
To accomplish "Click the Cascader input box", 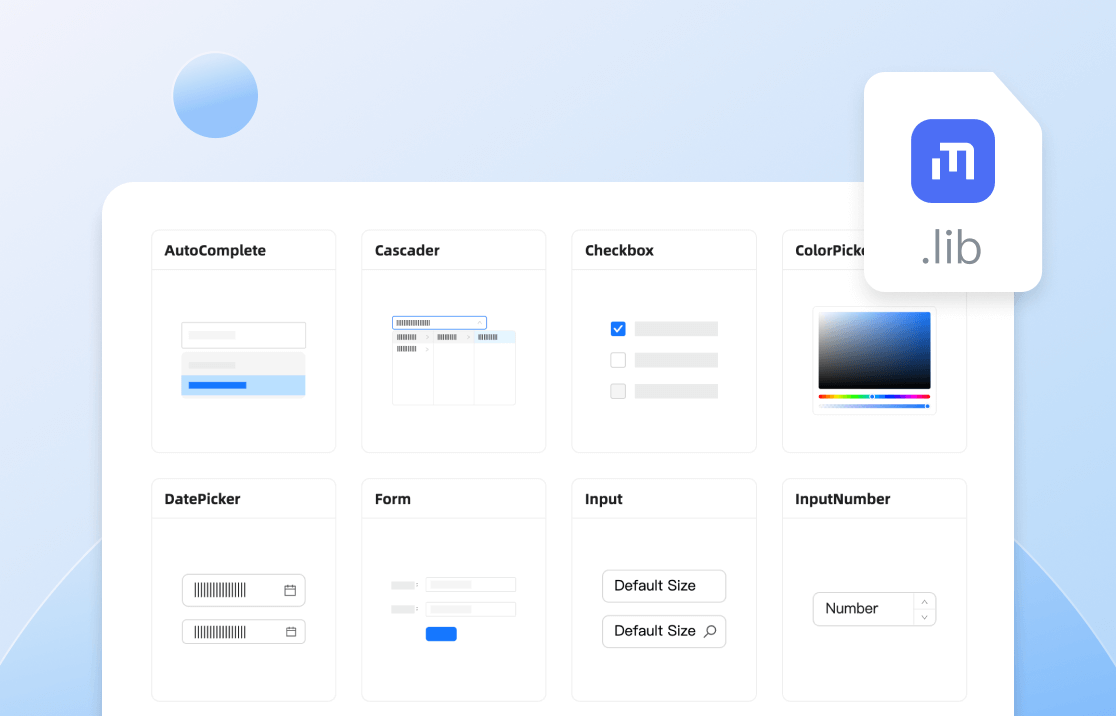I will click(x=439, y=323).
